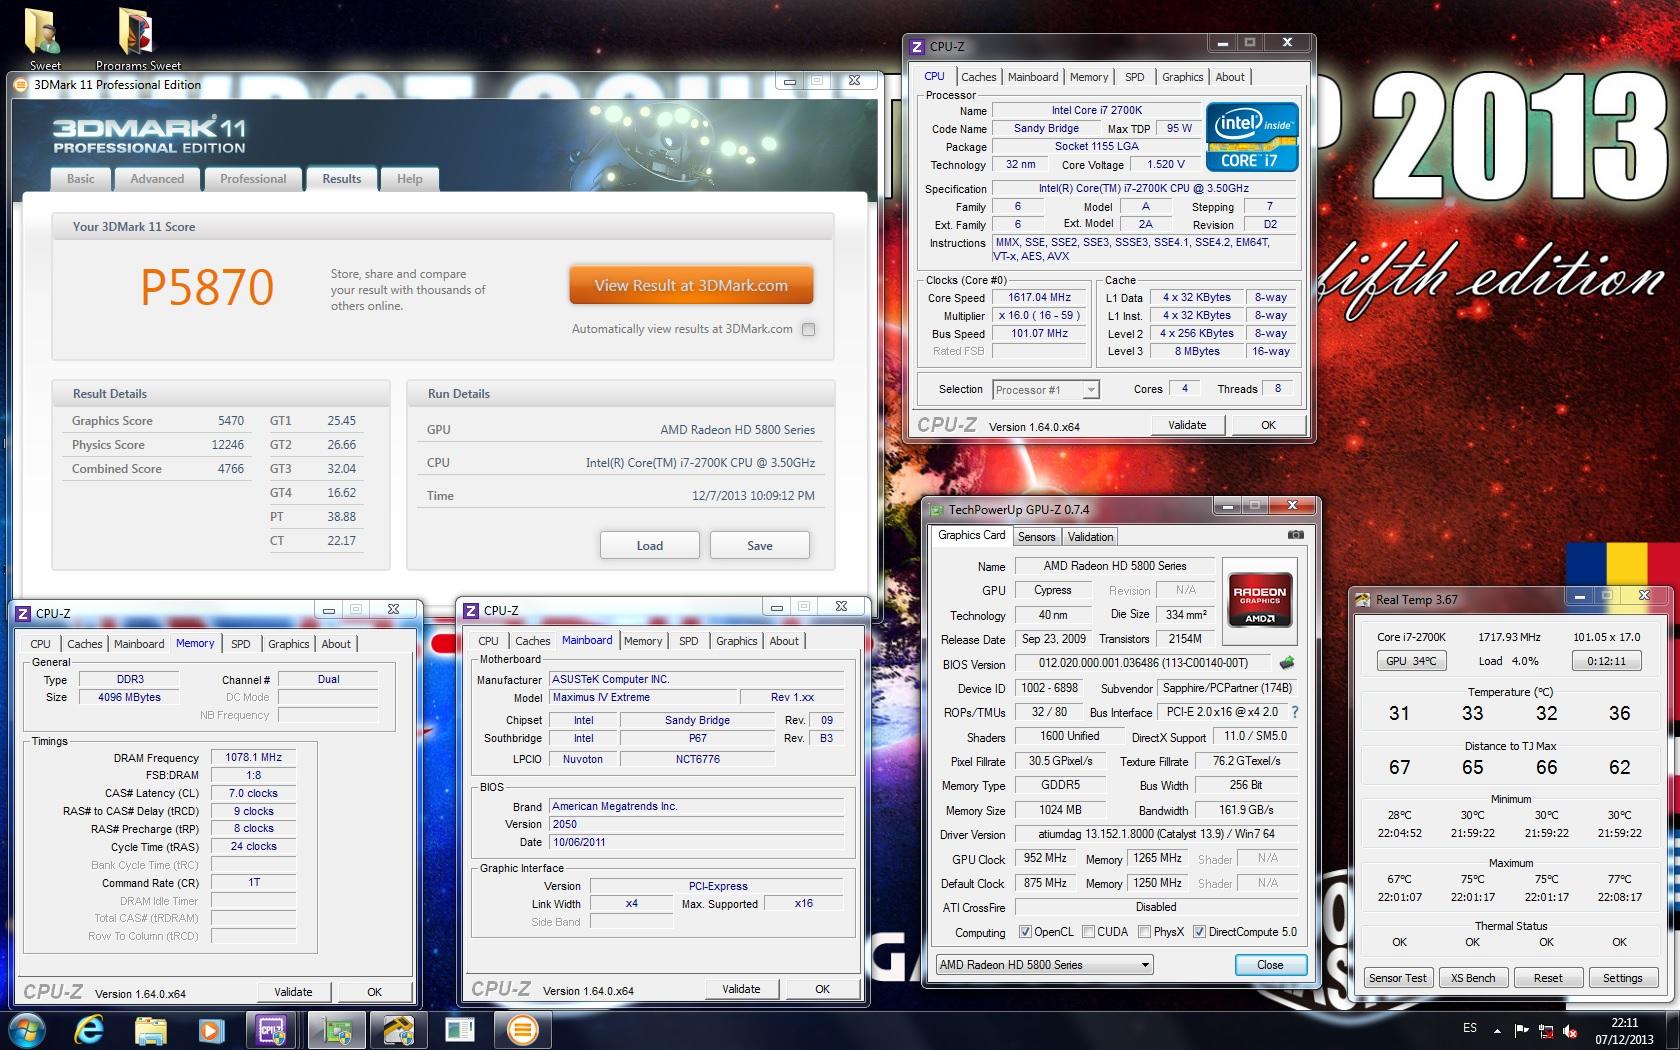
Task: Click Sensor Test in Real Temp
Action: [x=1398, y=978]
